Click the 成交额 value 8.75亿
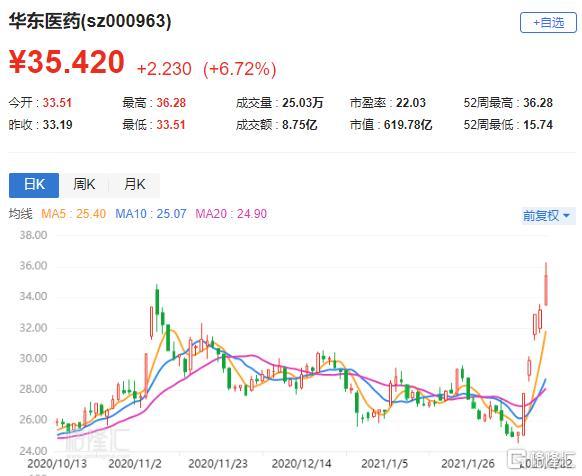This screenshot has width=582, height=476. pos(300,125)
